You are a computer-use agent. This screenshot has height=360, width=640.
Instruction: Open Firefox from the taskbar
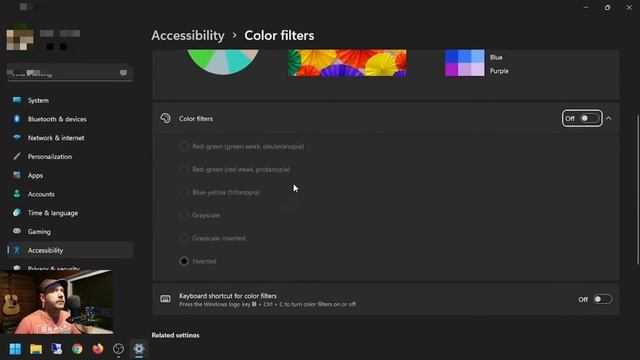point(98,349)
